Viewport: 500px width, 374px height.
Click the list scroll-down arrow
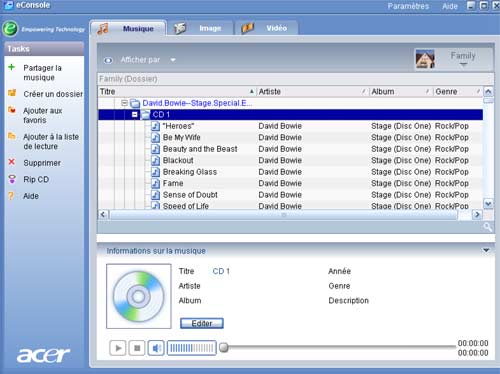488,204
